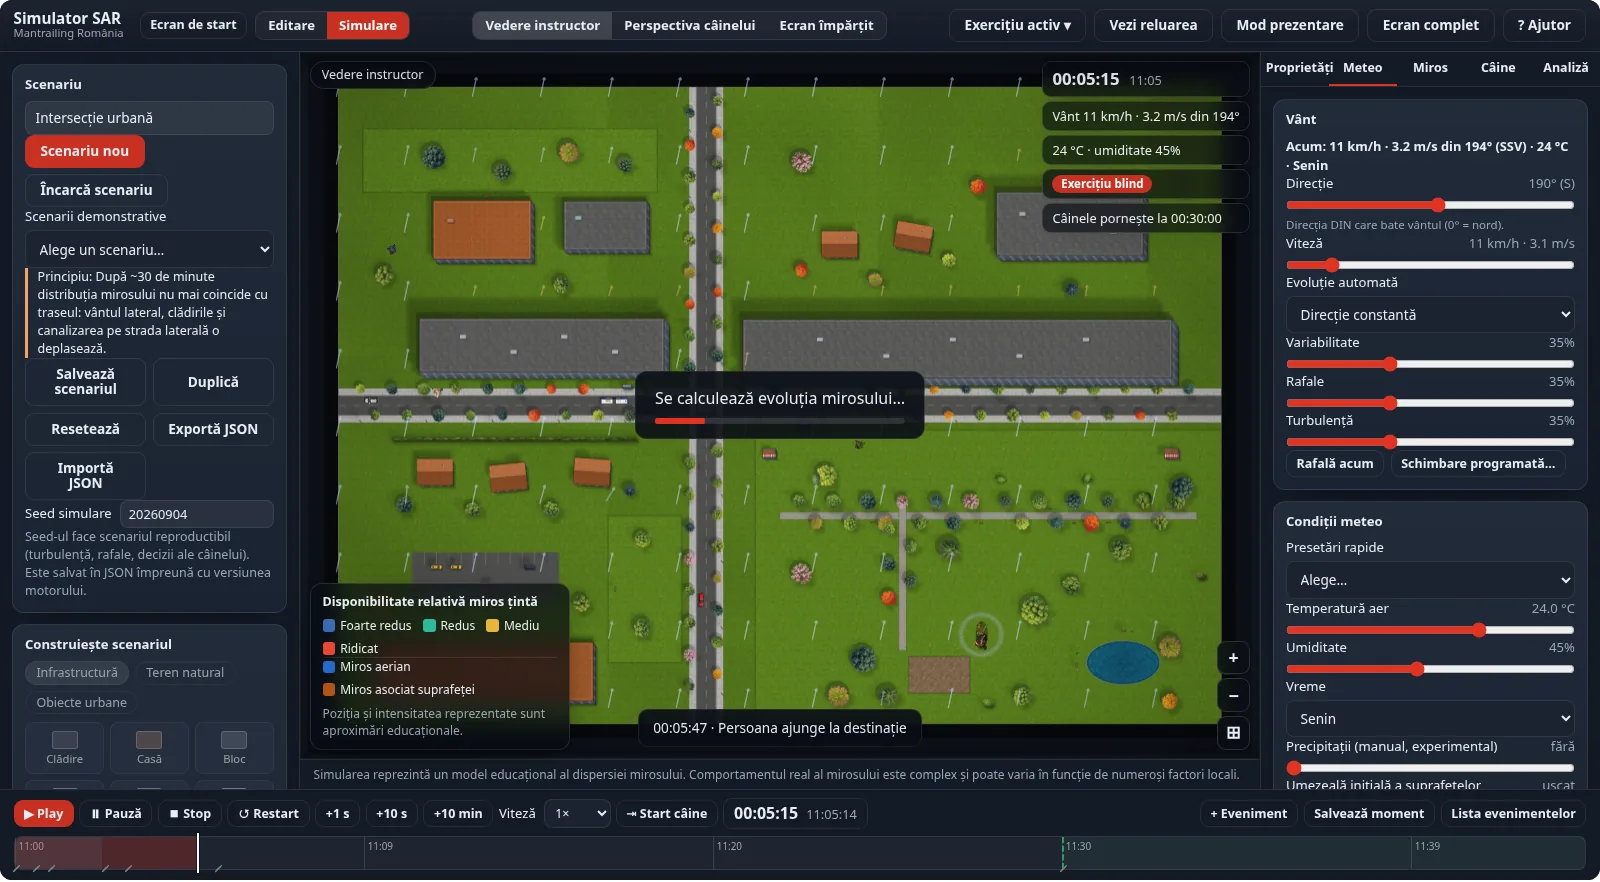Viewport: 1600px width, 882px height.
Task: Open the Câine tab
Action: click(1497, 68)
